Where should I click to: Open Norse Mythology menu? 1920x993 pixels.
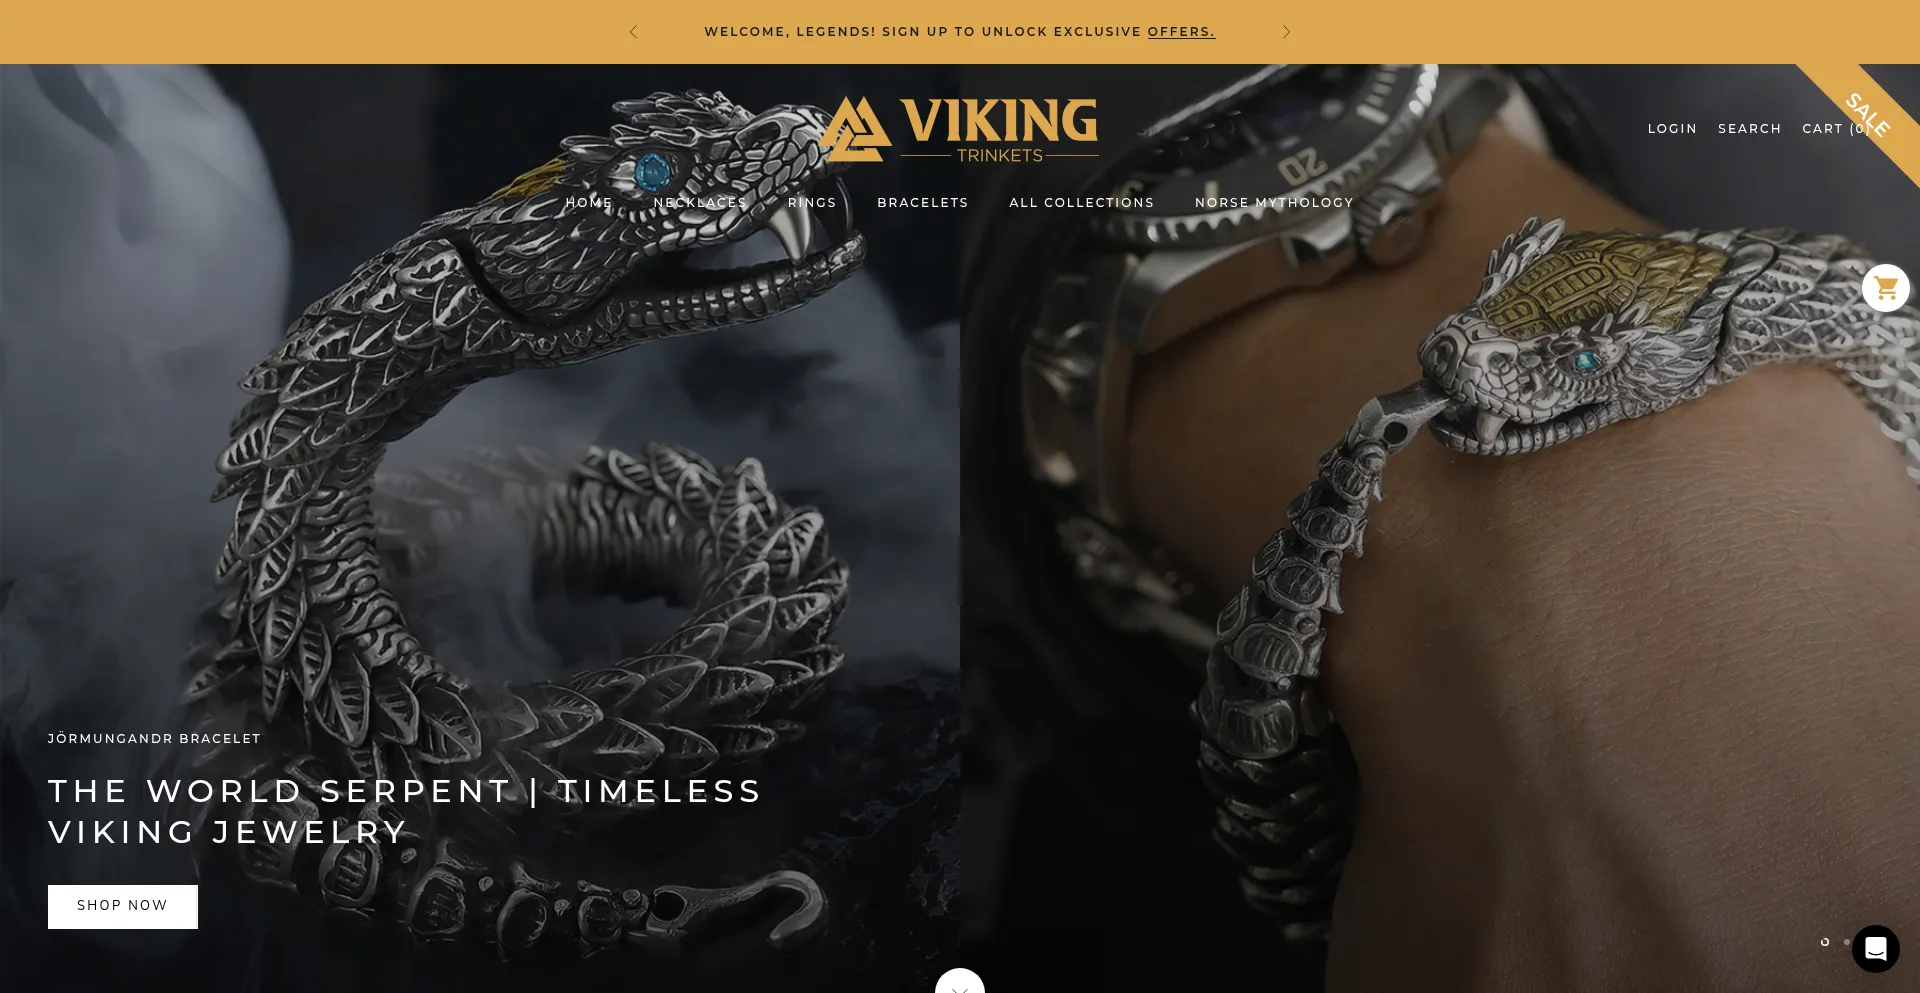coord(1274,203)
